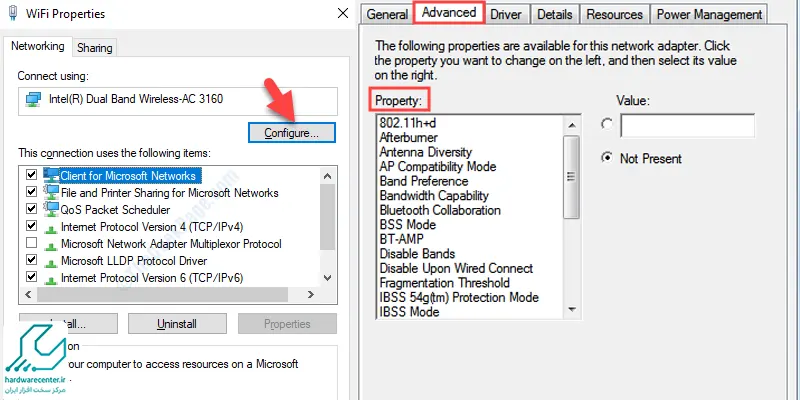Select Band Preference property
The width and height of the screenshot is (800, 400).
[x=423, y=181]
